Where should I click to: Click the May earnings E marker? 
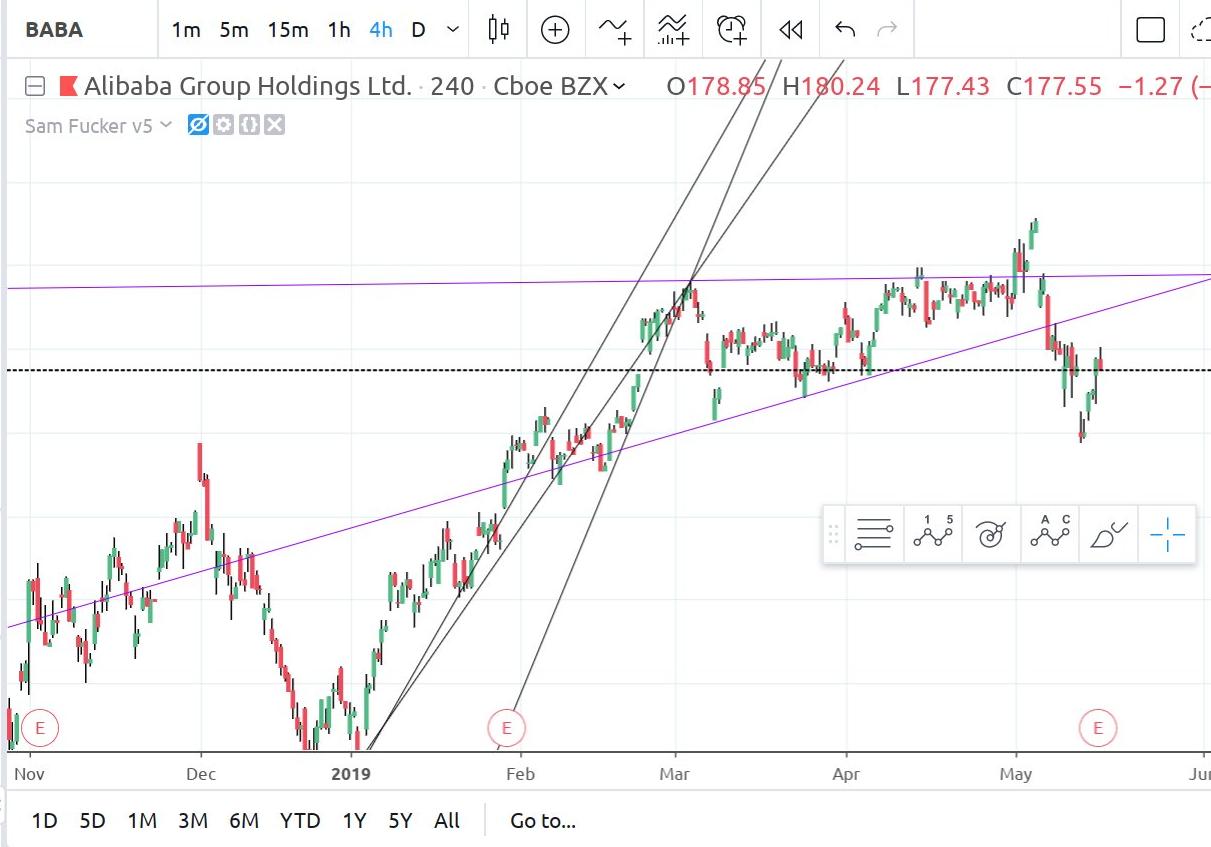click(x=1098, y=728)
